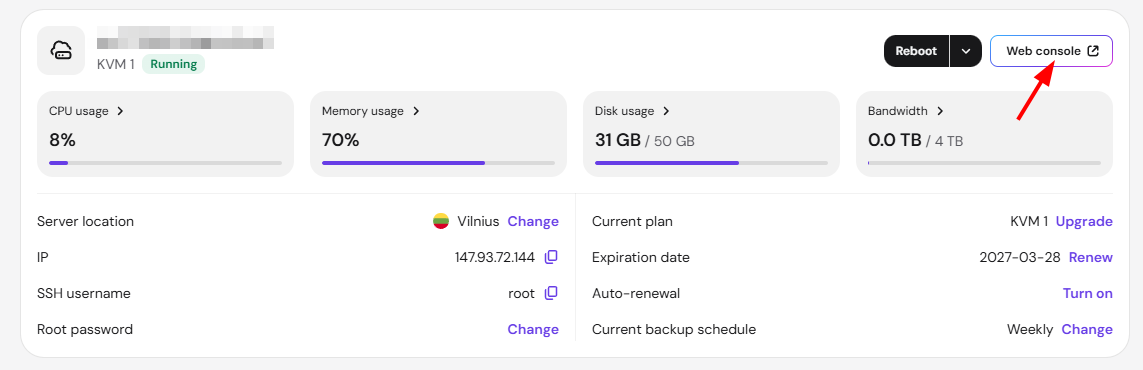This screenshot has width=1143, height=370.
Task: Expand CPU usage details chevron
Action: pyautogui.click(x=120, y=111)
